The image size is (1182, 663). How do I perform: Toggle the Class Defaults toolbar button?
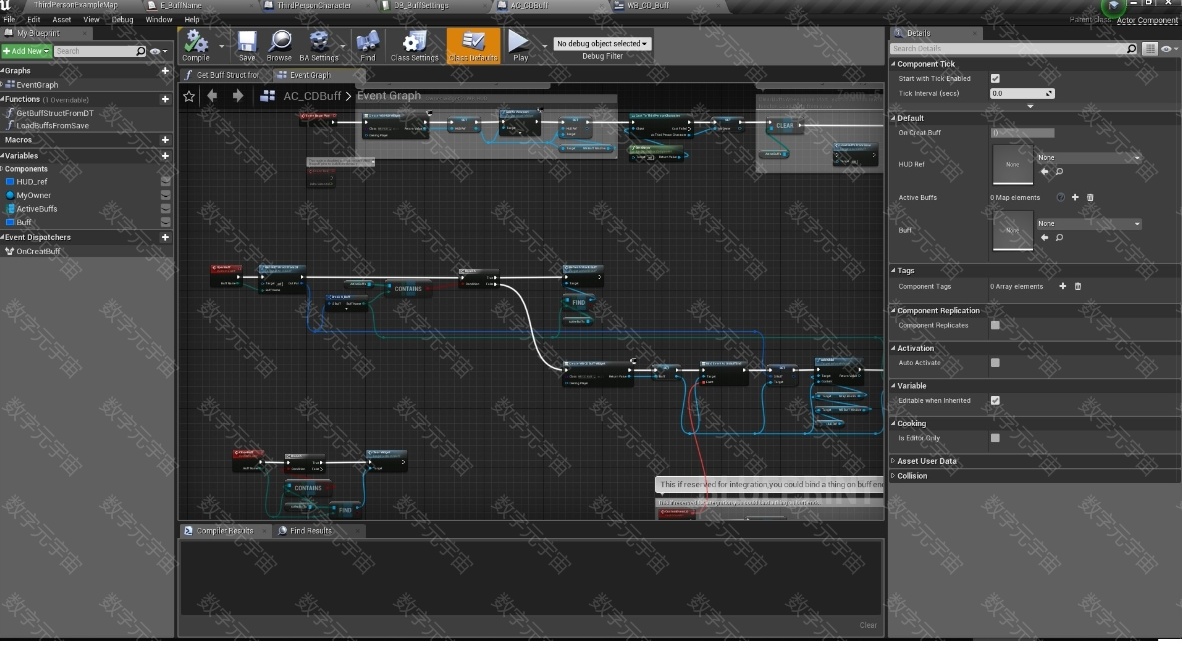pyautogui.click(x=473, y=45)
